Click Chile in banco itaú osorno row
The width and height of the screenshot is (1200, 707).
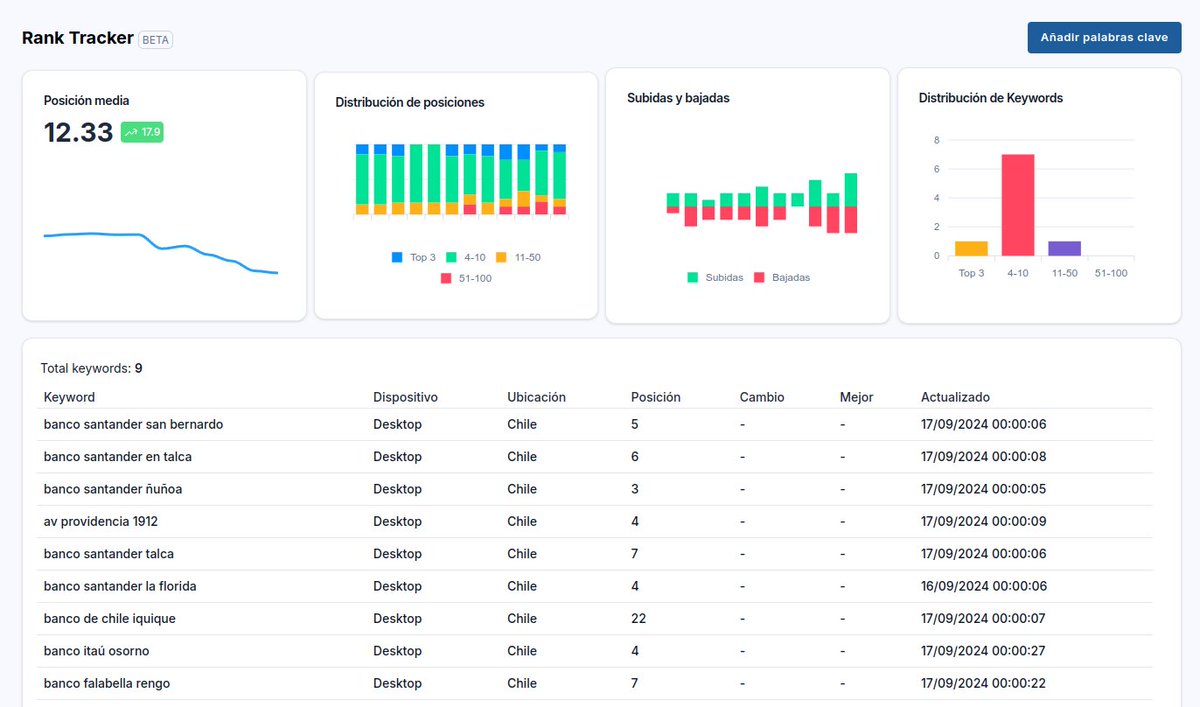pyautogui.click(x=522, y=651)
